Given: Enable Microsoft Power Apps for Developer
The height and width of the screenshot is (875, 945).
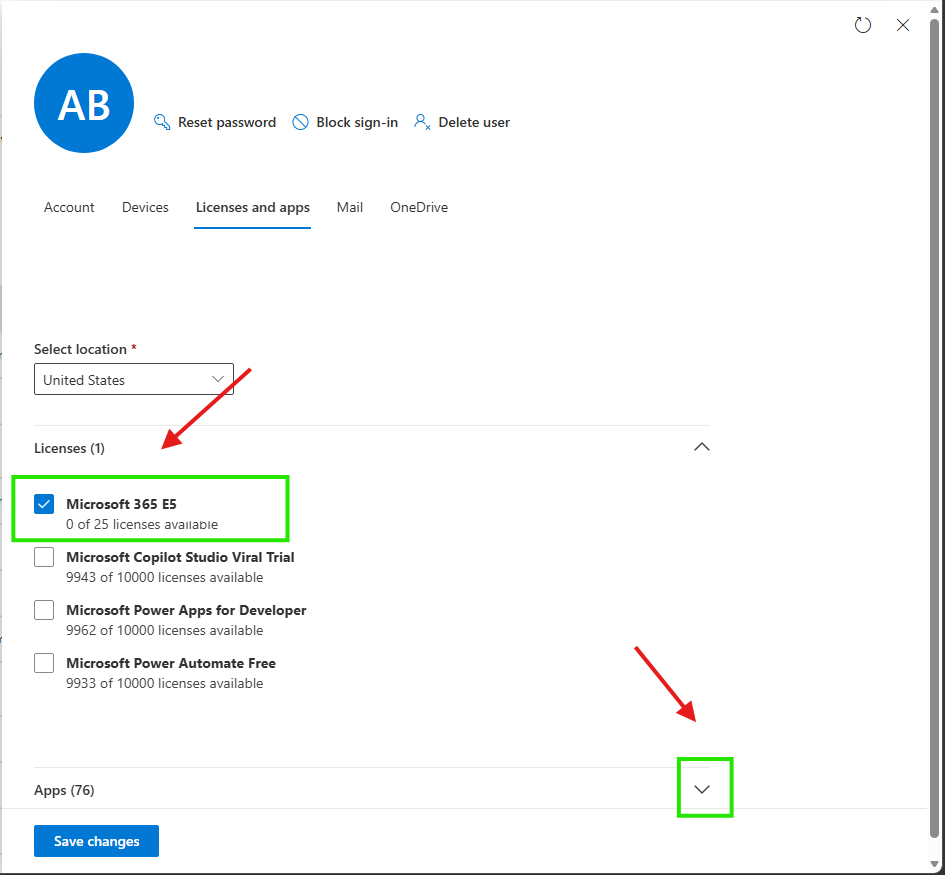Looking at the screenshot, I should pyautogui.click(x=44, y=610).
